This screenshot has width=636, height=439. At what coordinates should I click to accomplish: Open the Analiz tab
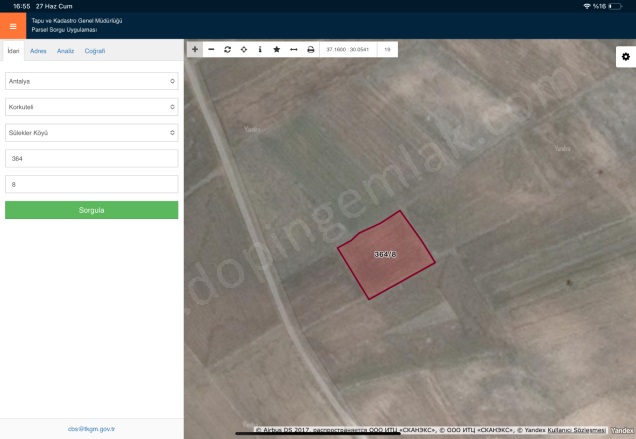[x=65, y=50]
